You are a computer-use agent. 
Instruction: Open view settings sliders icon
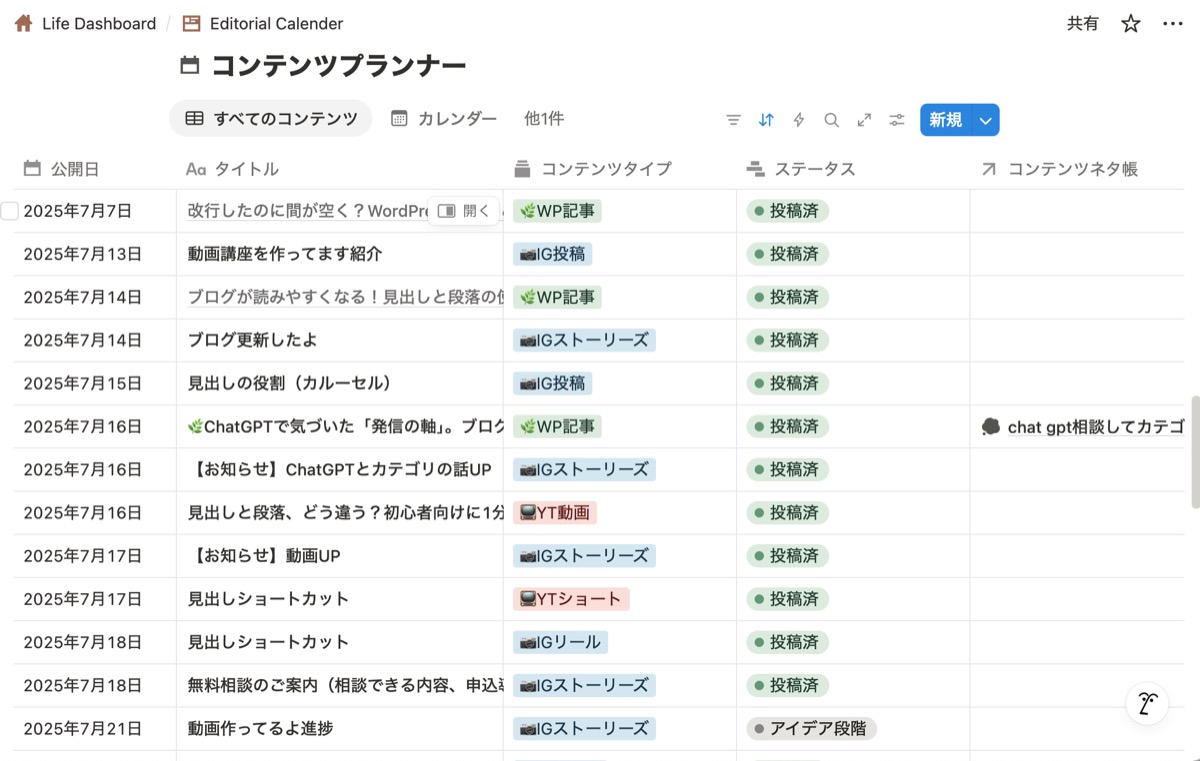tap(897, 120)
